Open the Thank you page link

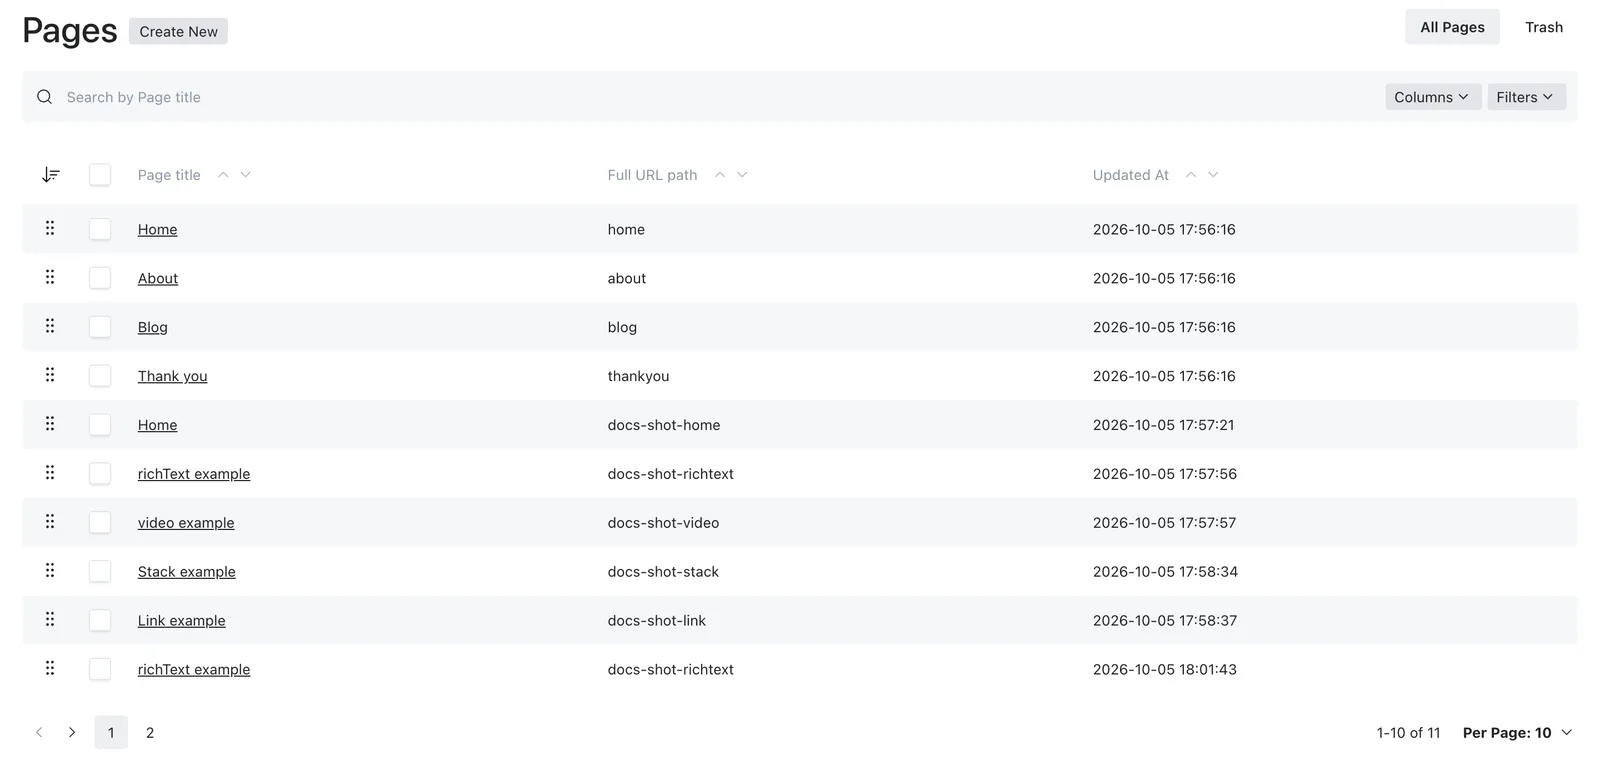click(173, 376)
